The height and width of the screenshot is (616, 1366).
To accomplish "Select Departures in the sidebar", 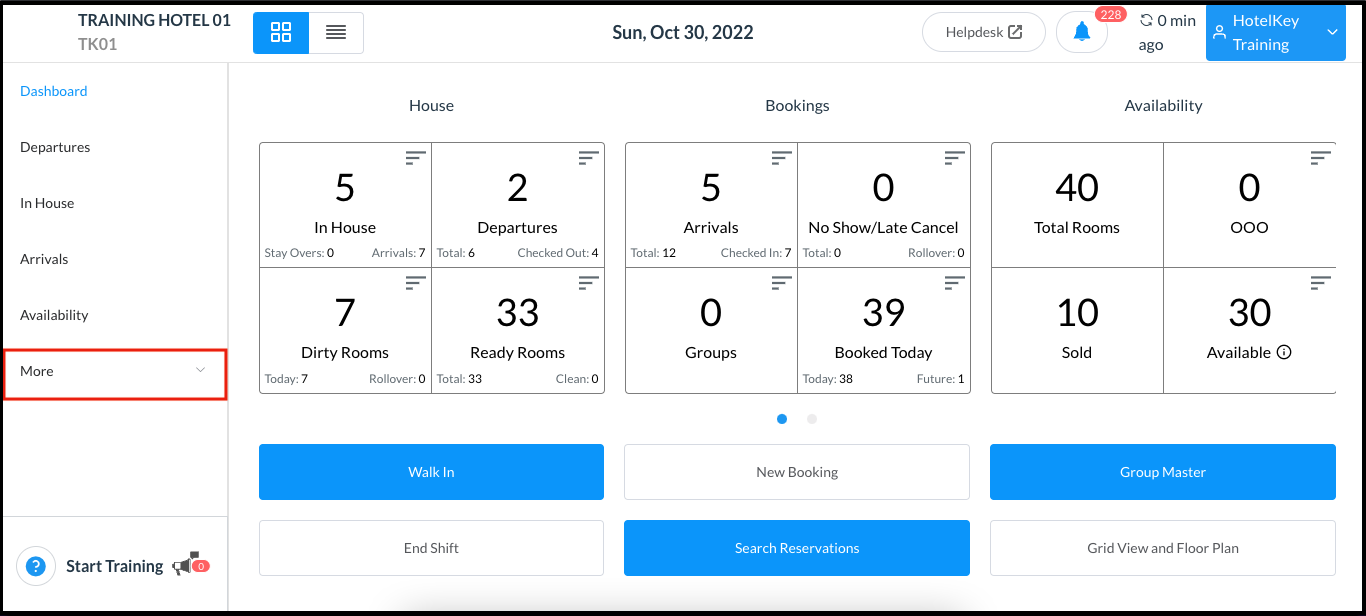I will [55, 147].
